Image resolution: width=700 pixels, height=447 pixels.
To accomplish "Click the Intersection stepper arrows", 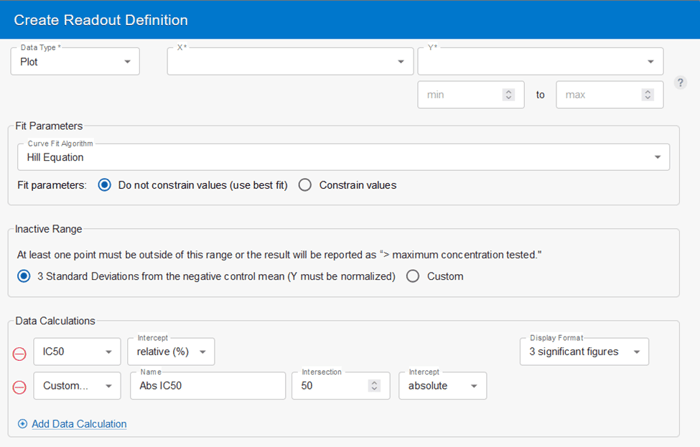I will (x=375, y=386).
